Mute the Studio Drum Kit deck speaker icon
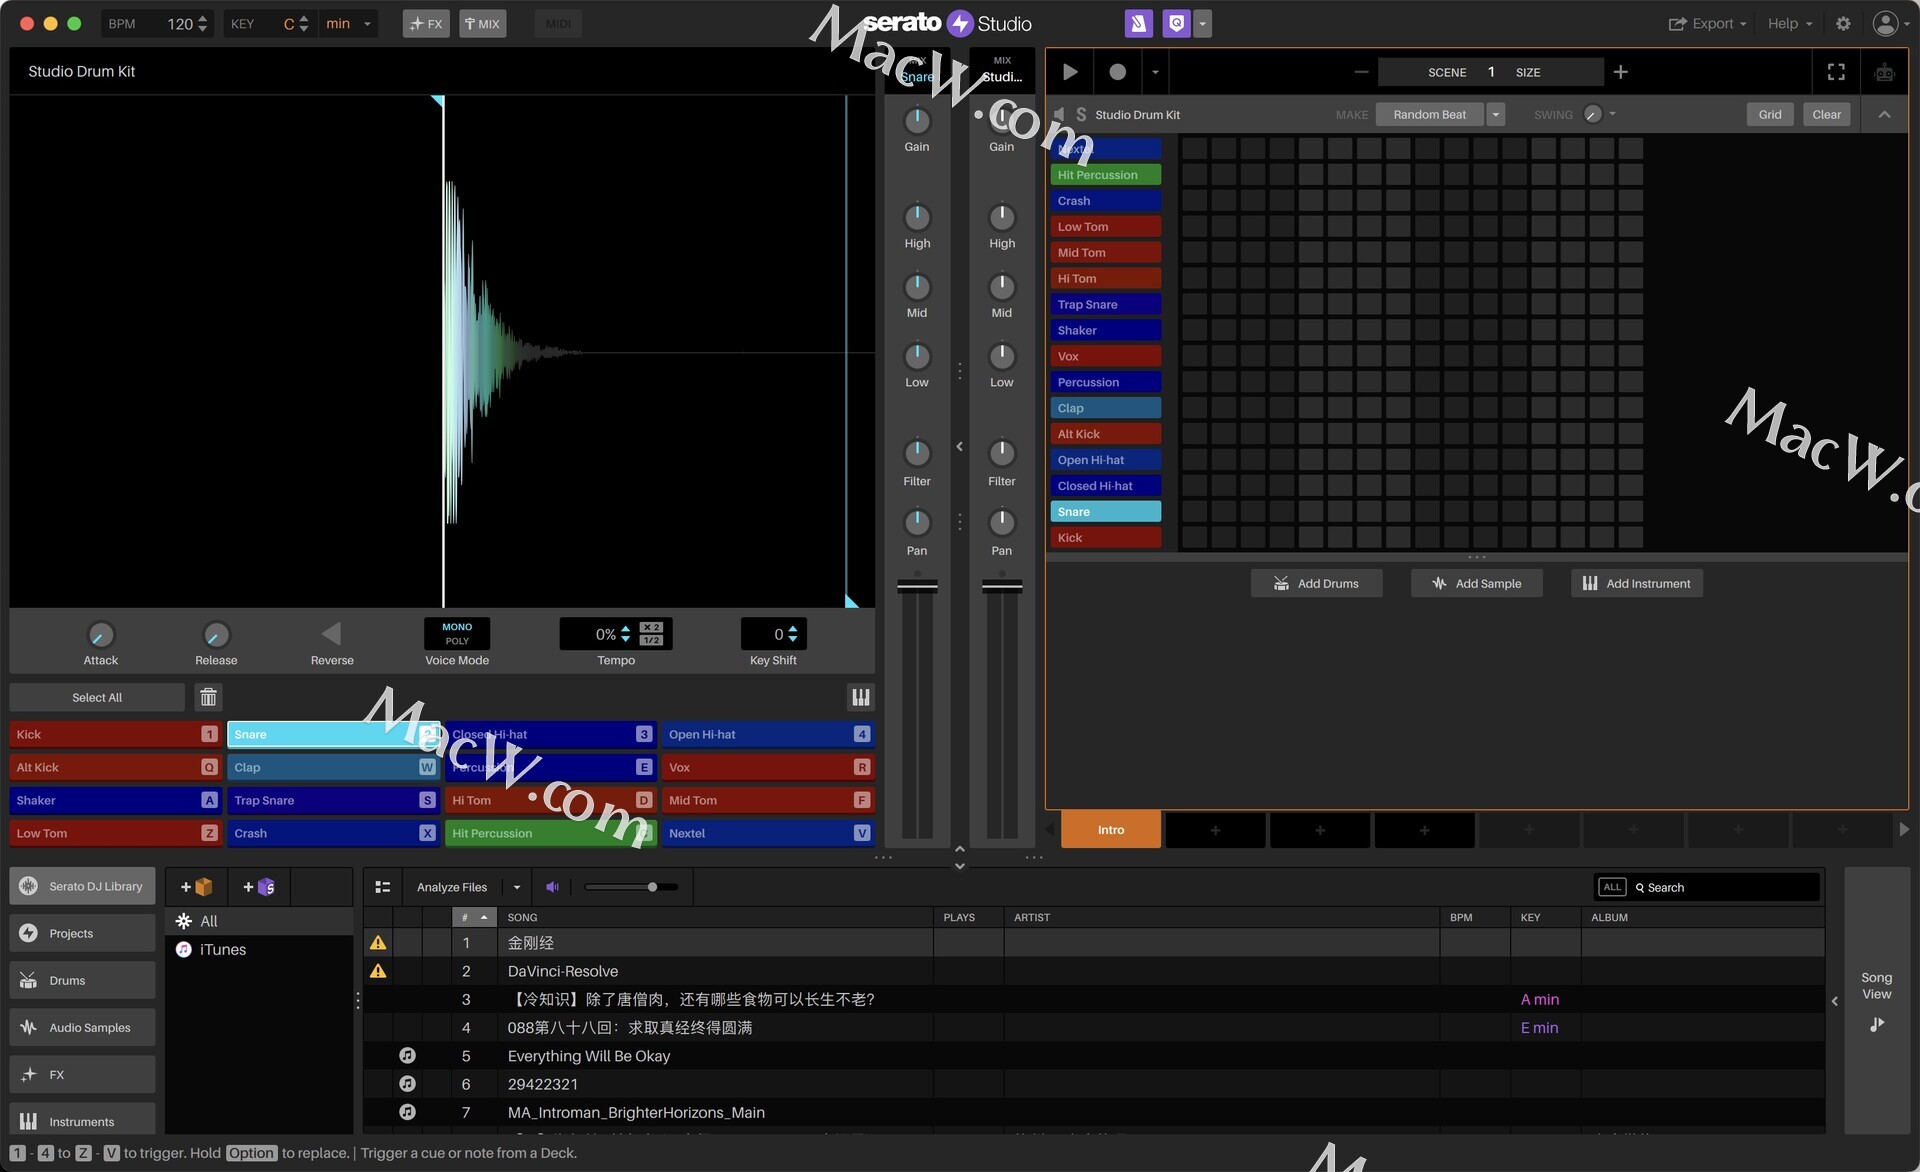The image size is (1920, 1172). (1059, 114)
